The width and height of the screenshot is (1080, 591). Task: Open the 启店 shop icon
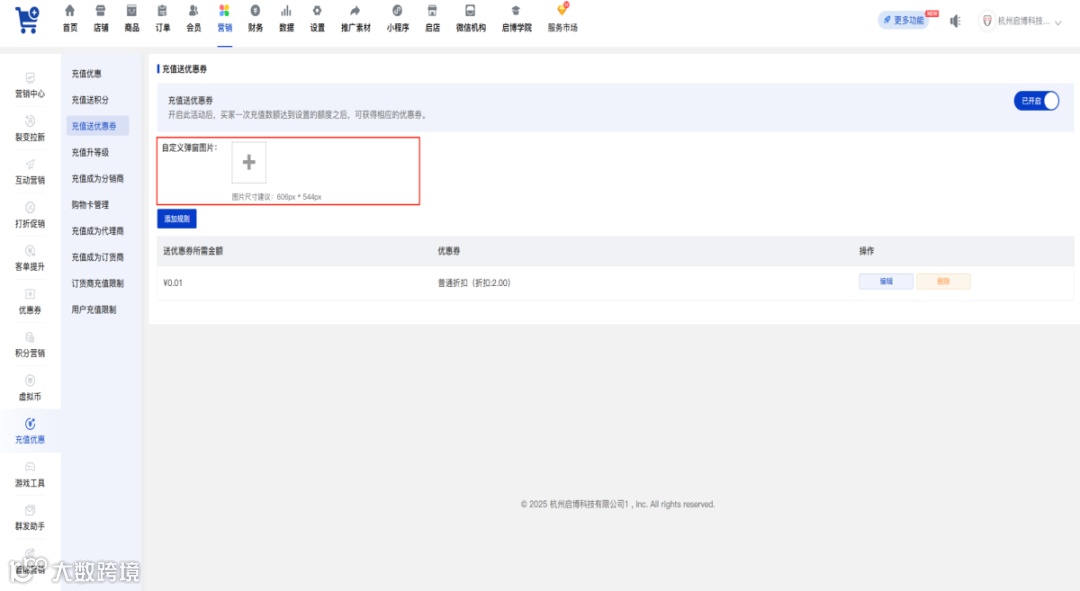point(432,11)
